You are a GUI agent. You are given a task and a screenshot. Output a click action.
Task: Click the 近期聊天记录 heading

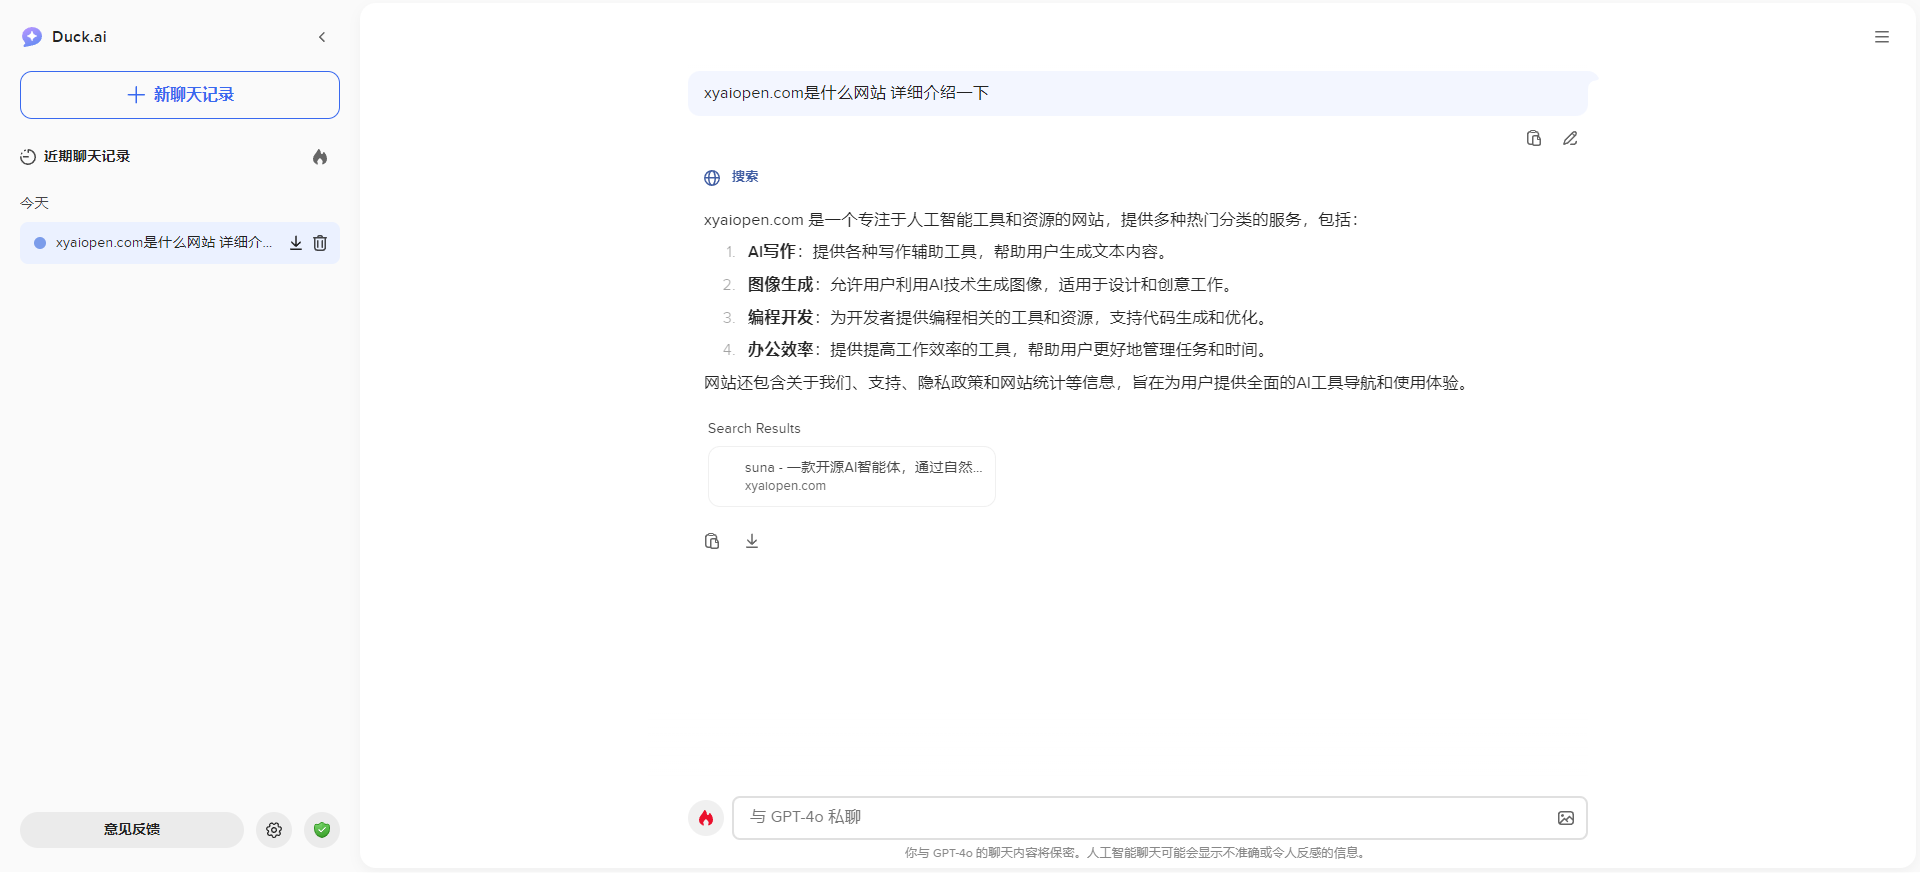click(87, 157)
